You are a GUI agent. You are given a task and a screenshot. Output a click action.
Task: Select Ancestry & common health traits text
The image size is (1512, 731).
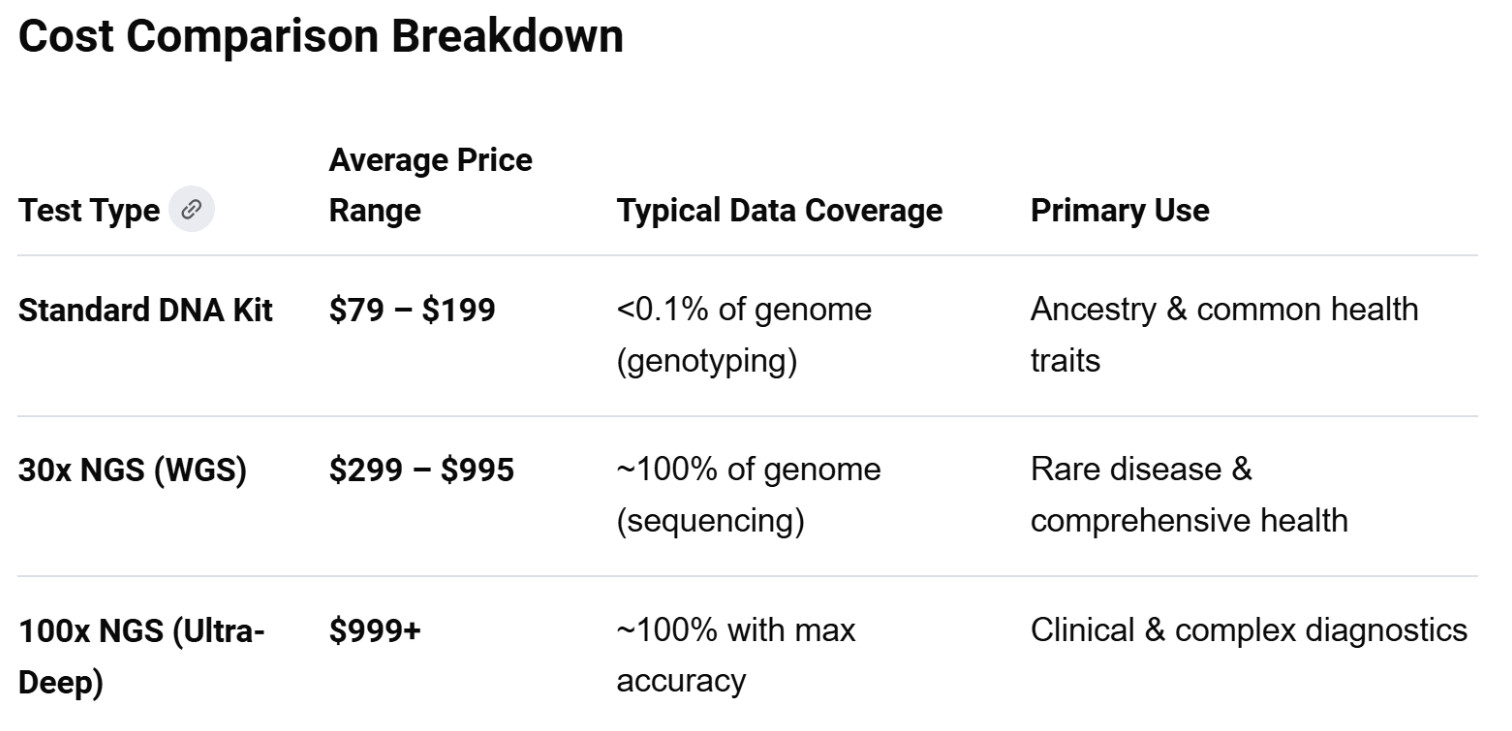click(1224, 335)
